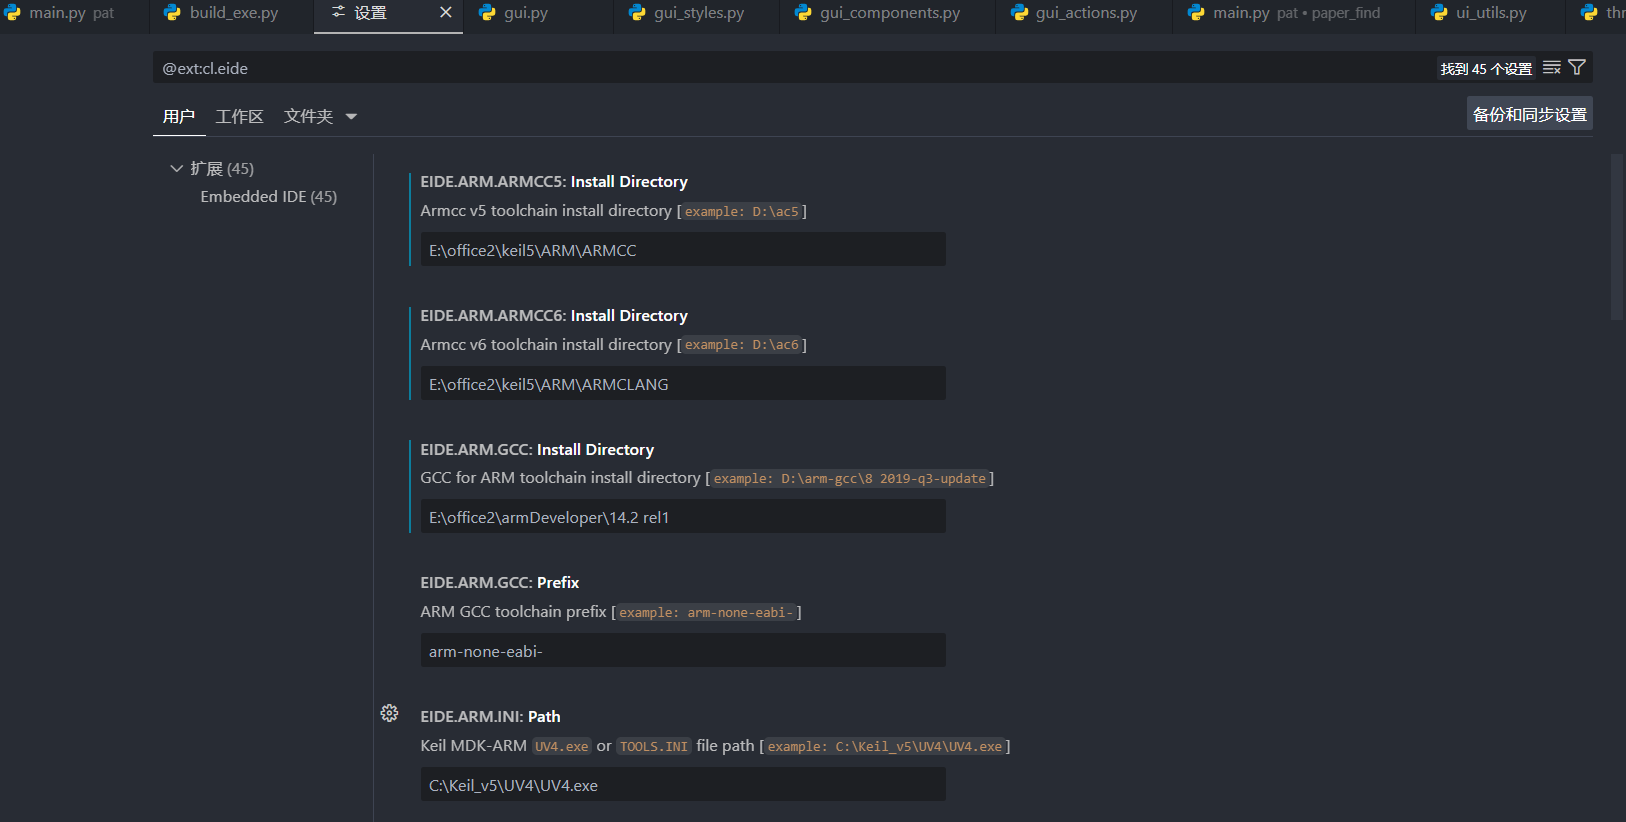Edit the UV4.exe INI path field
This screenshot has width=1626, height=822.
point(683,785)
